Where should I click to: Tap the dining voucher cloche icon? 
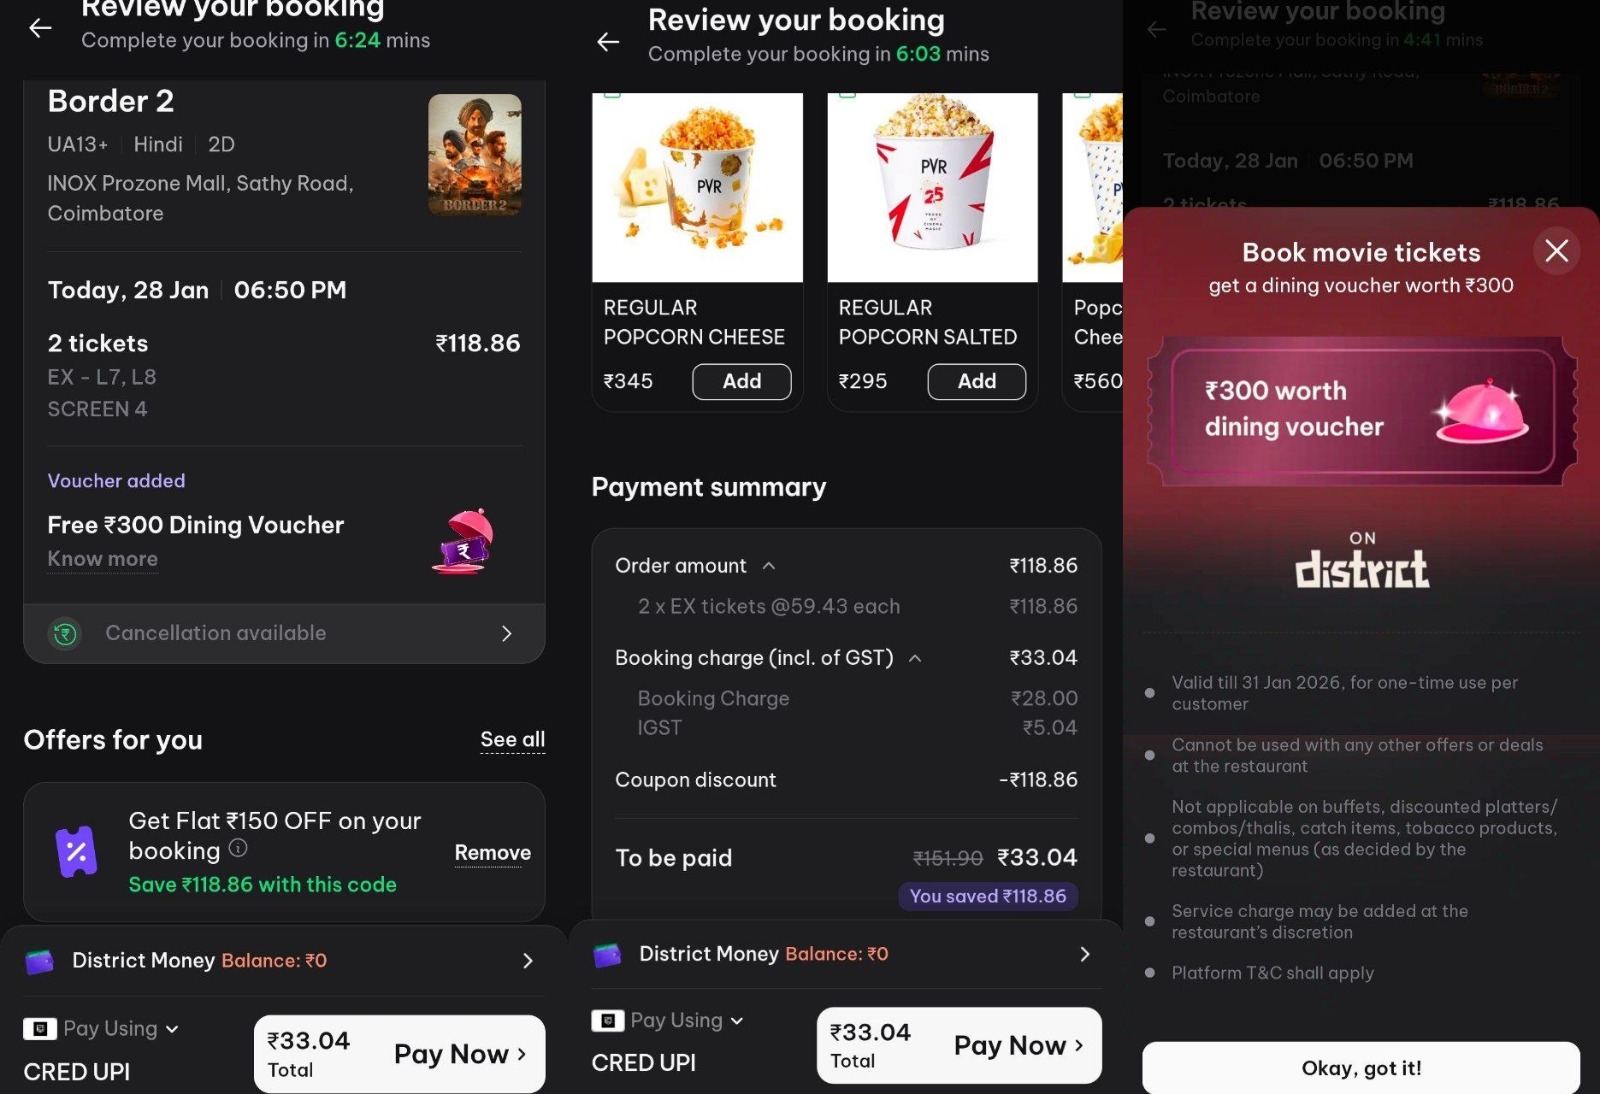click(464, 541)
